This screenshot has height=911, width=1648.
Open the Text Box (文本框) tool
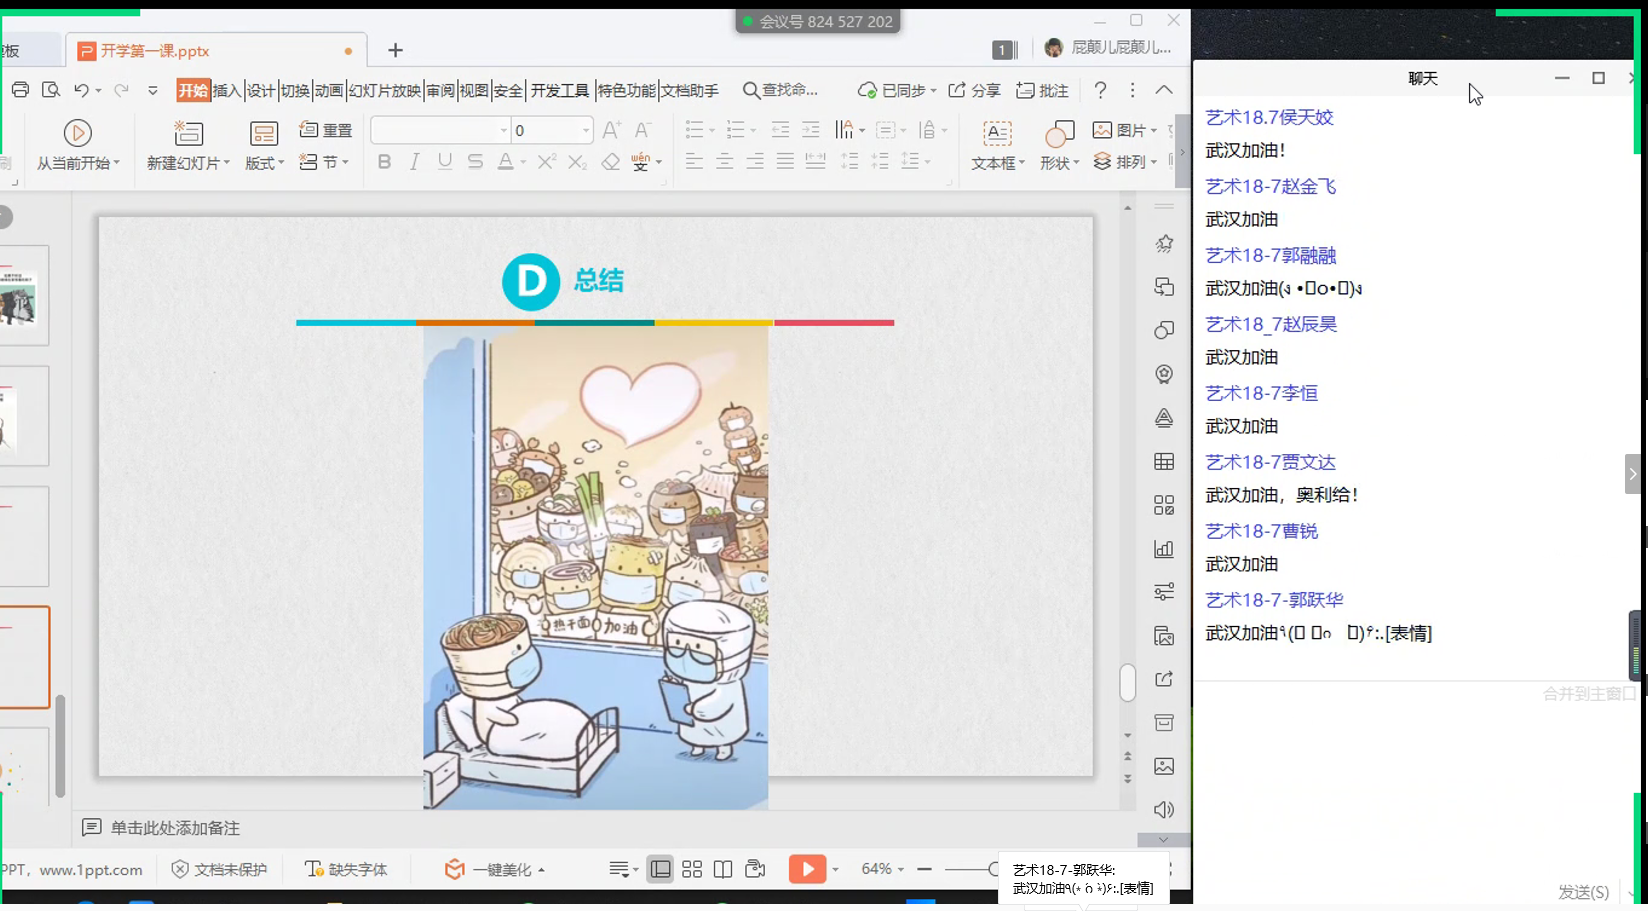[x=997, y=134]
